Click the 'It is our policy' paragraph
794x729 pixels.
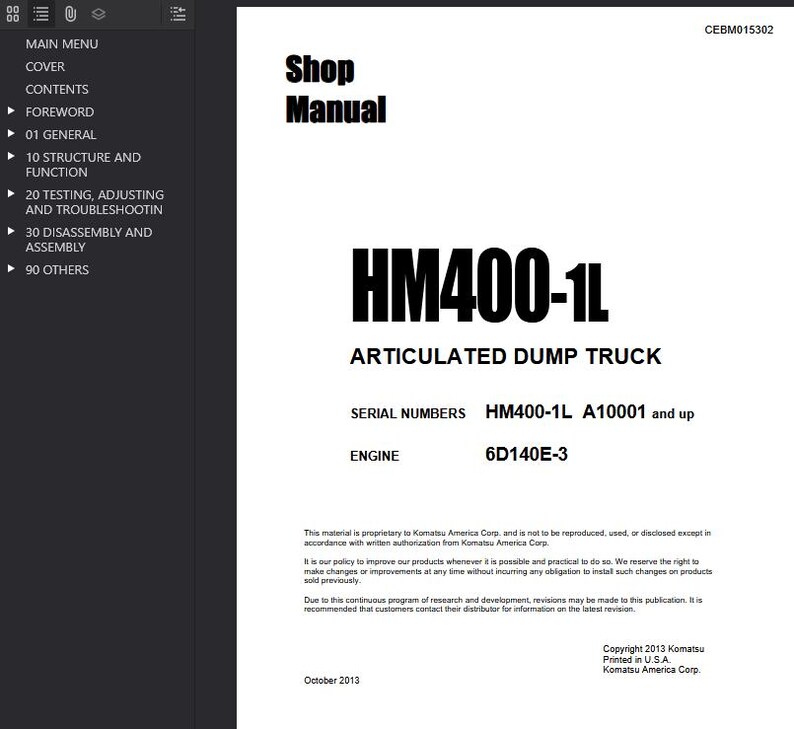click(x=508, y=571)
